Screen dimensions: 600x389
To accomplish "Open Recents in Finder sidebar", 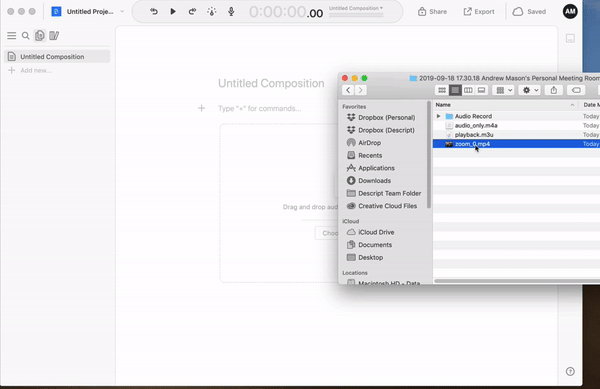I will click(x=364, y=155).
